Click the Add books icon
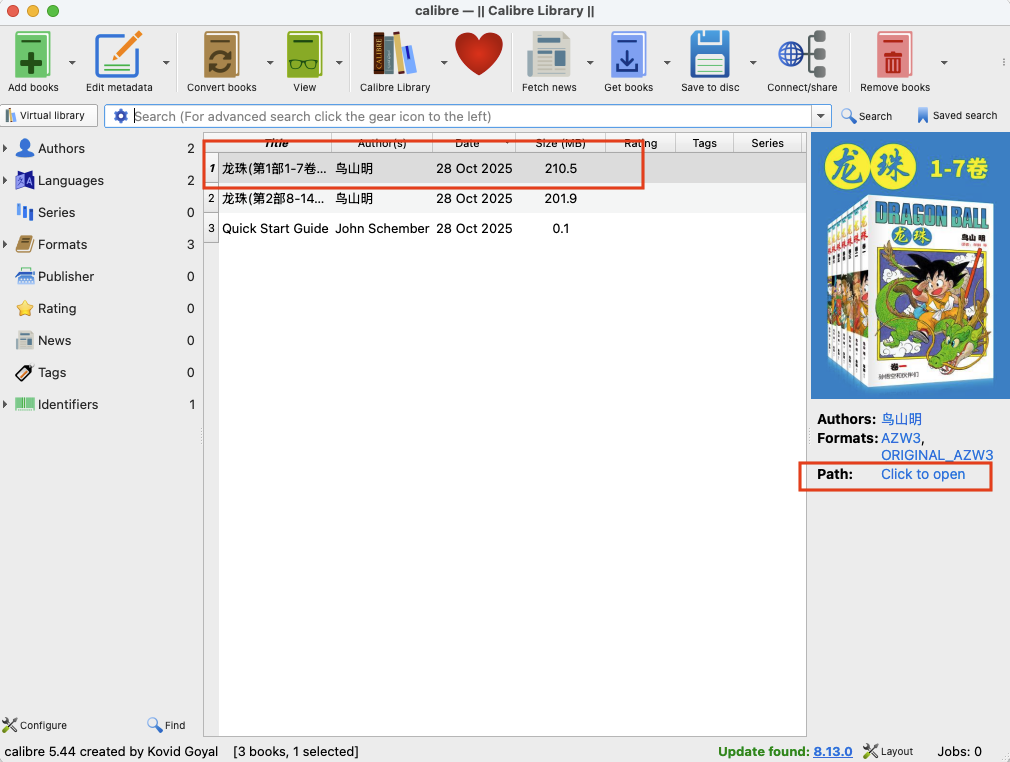This screenshot has width=1010, height=762. [33, 55]
